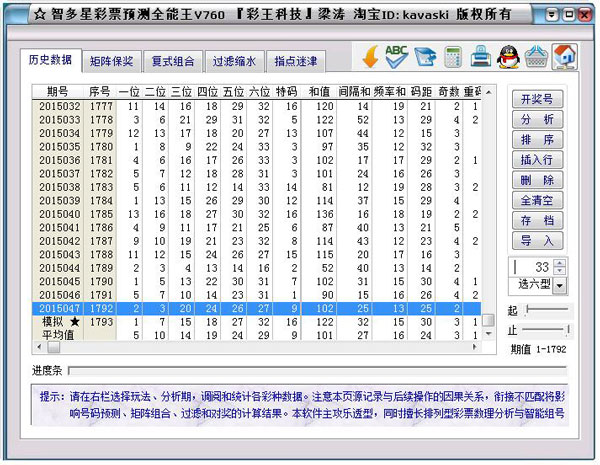Click the table scroll down arrow
600x465 pixels.
488,334
